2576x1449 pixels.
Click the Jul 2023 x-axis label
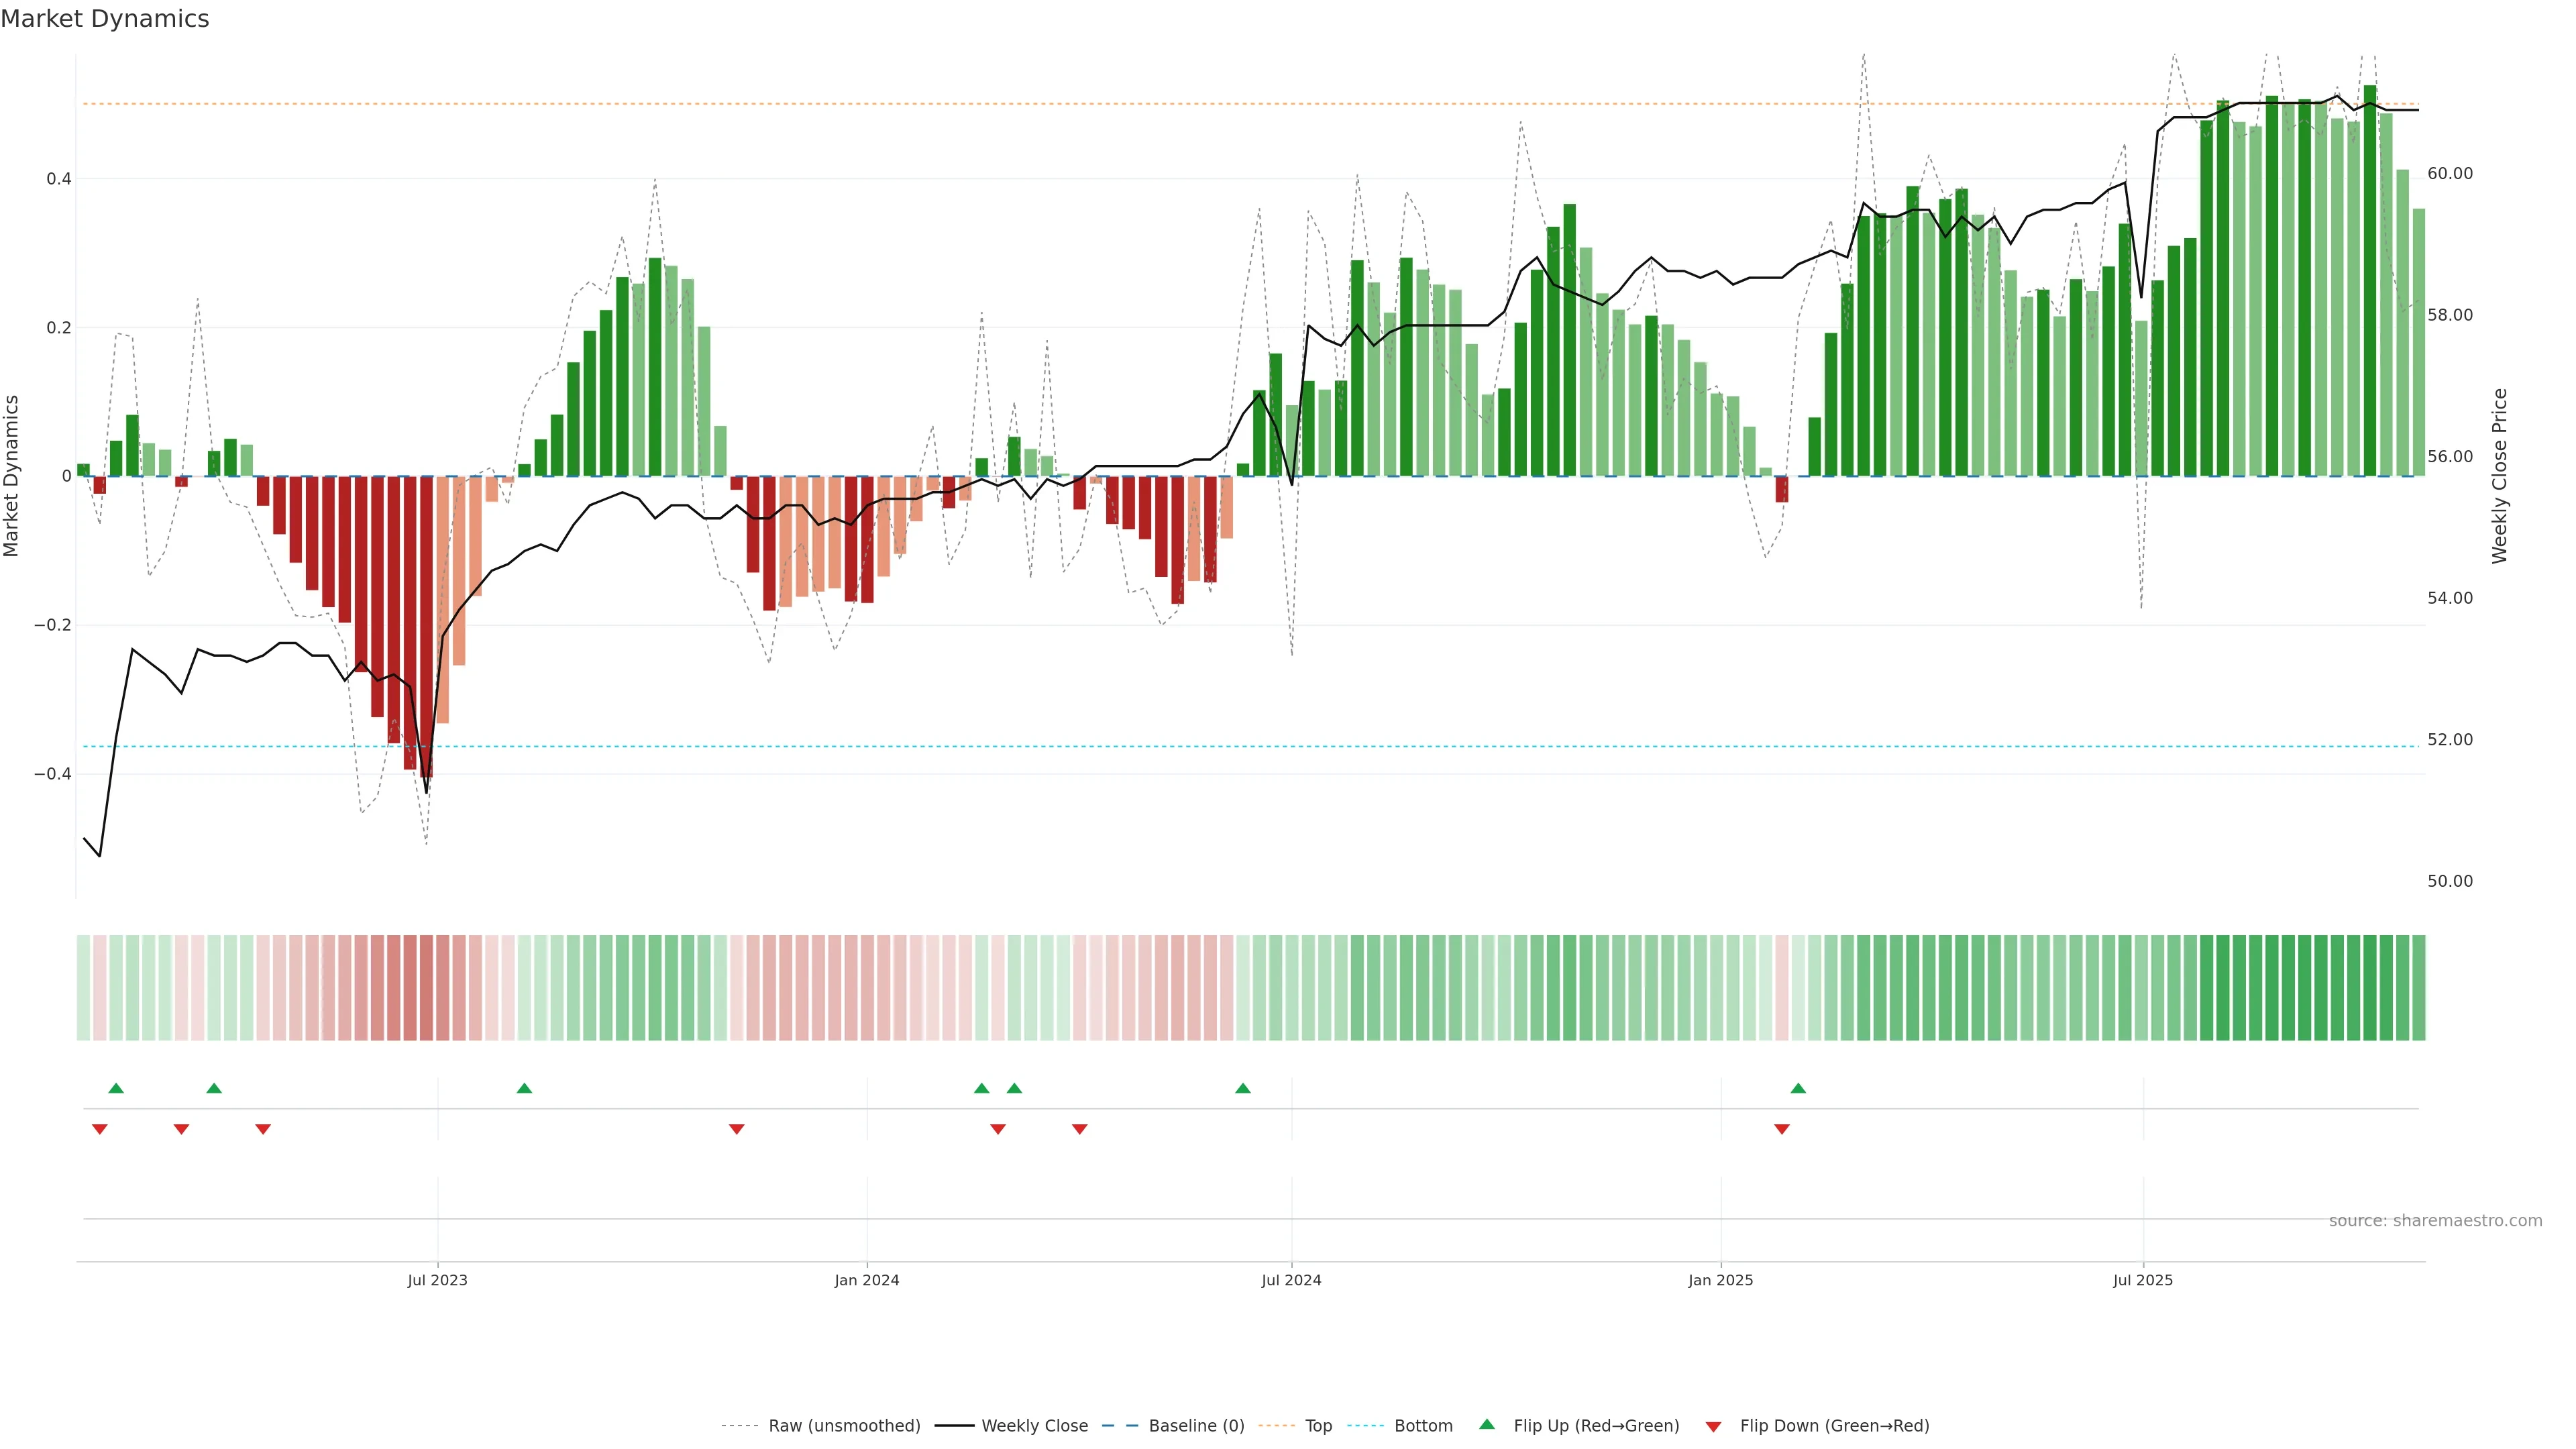(437, 1280)
